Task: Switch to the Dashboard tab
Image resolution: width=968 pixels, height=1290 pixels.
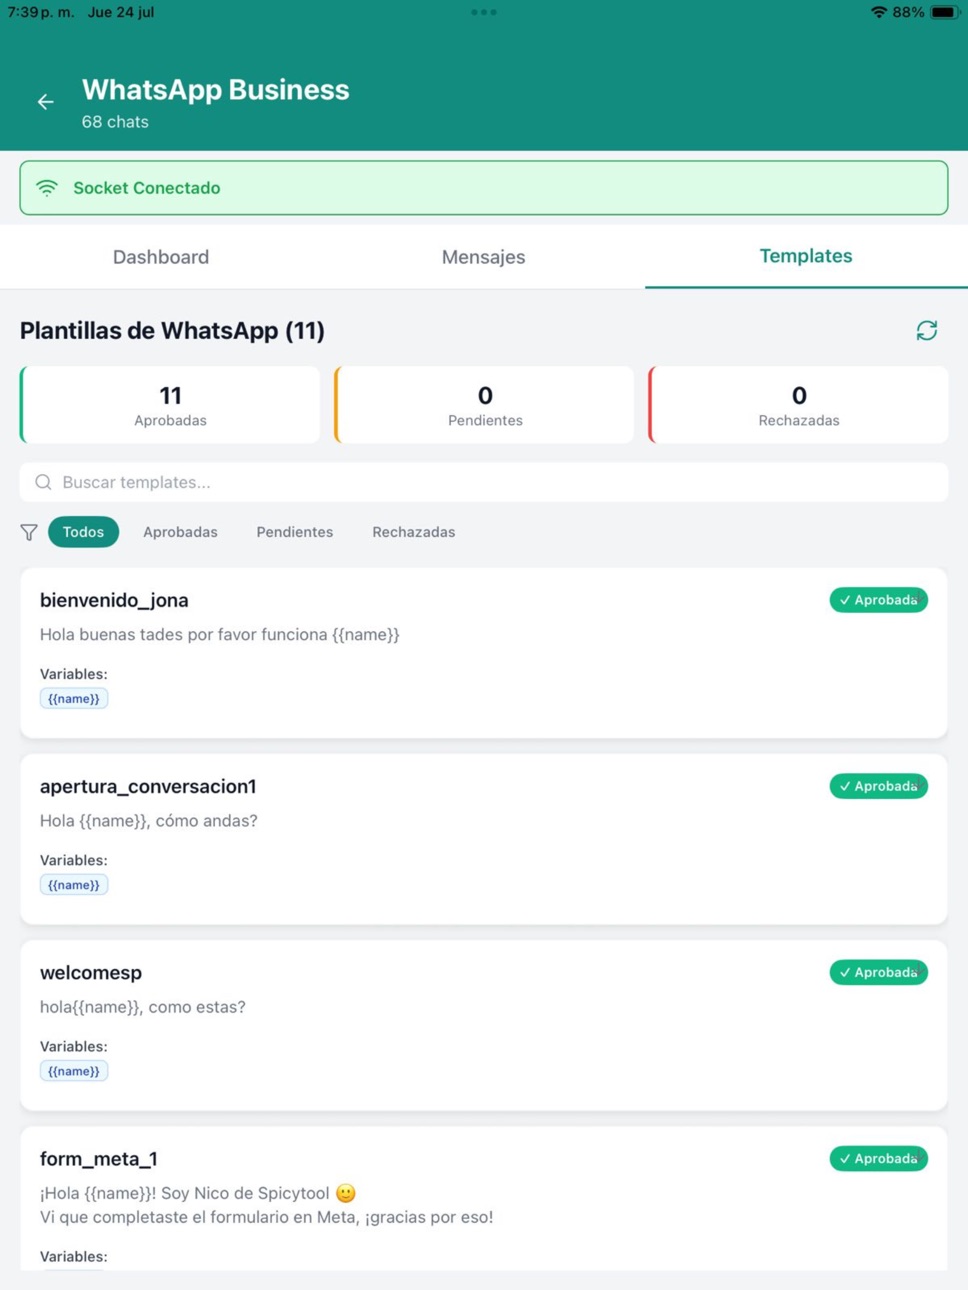Action: tap(161, 257)
